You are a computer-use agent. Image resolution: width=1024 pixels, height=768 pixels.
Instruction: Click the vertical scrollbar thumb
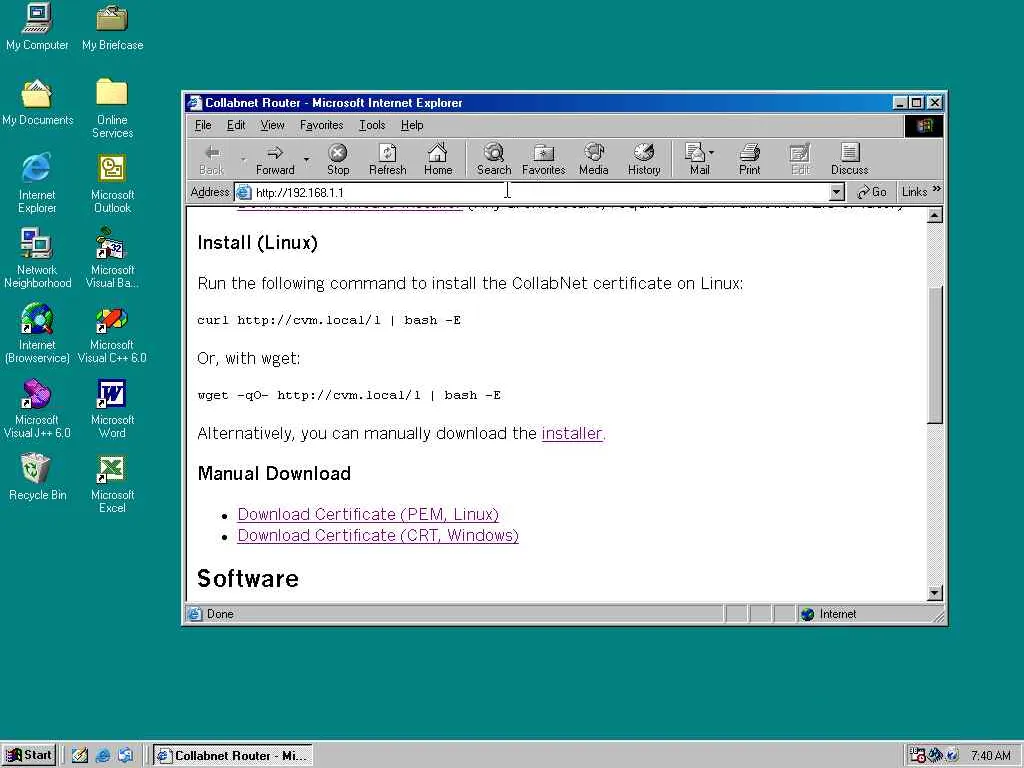coord(935,355)
